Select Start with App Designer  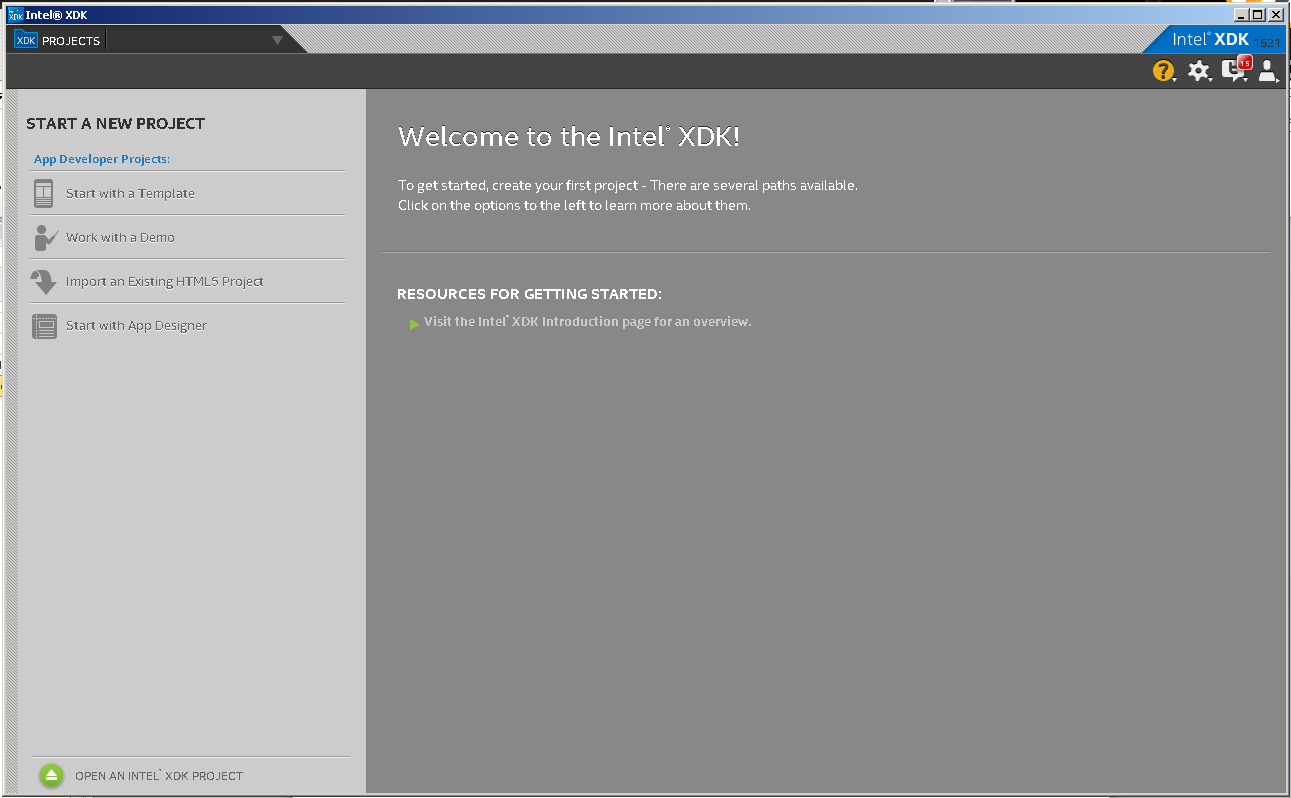tap(188, 325)
